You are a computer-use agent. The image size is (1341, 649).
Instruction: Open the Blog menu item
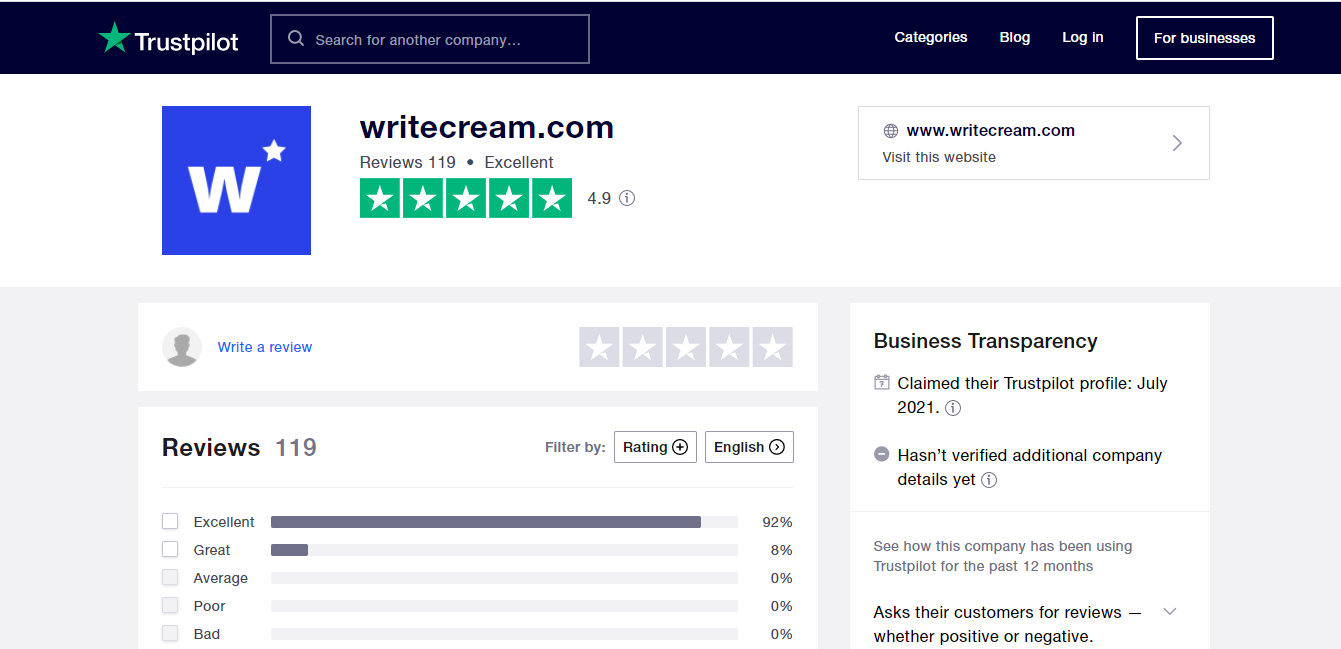(1015, 37)
